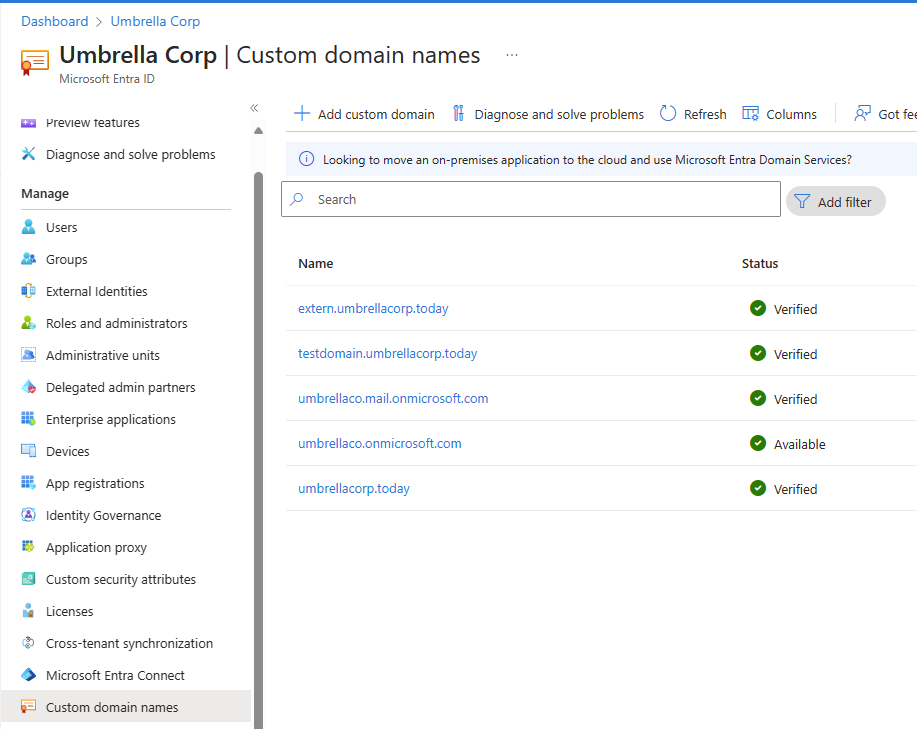The image size is (917, 729).
Task: Click the Microsoft Entra Connect icon
Action: (x=28, y=675)
